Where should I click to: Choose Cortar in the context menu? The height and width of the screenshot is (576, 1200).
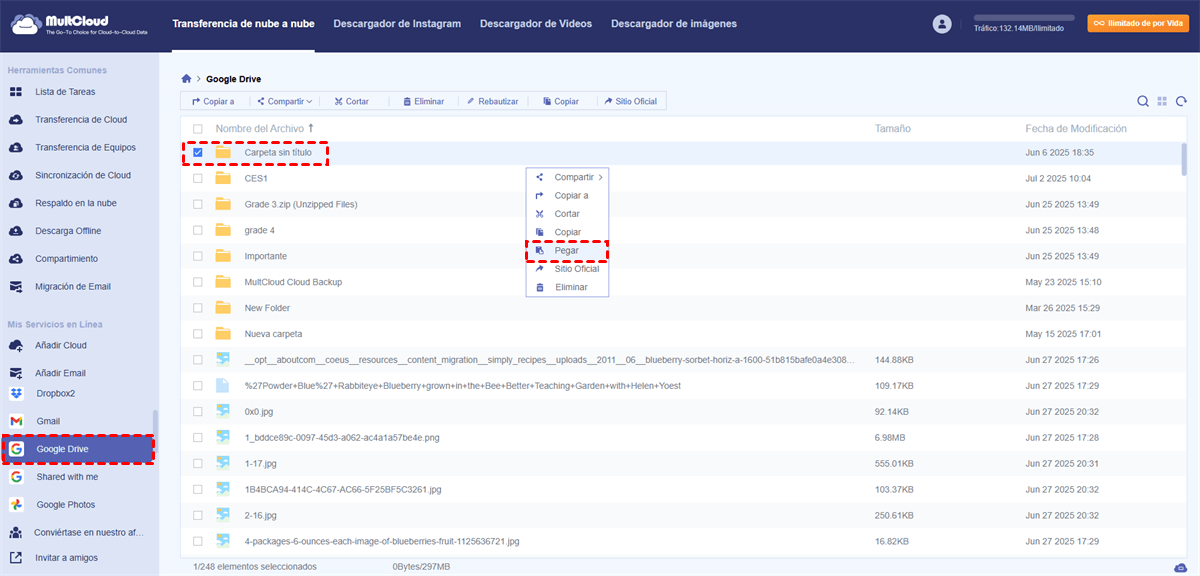[x=568, y=214]
